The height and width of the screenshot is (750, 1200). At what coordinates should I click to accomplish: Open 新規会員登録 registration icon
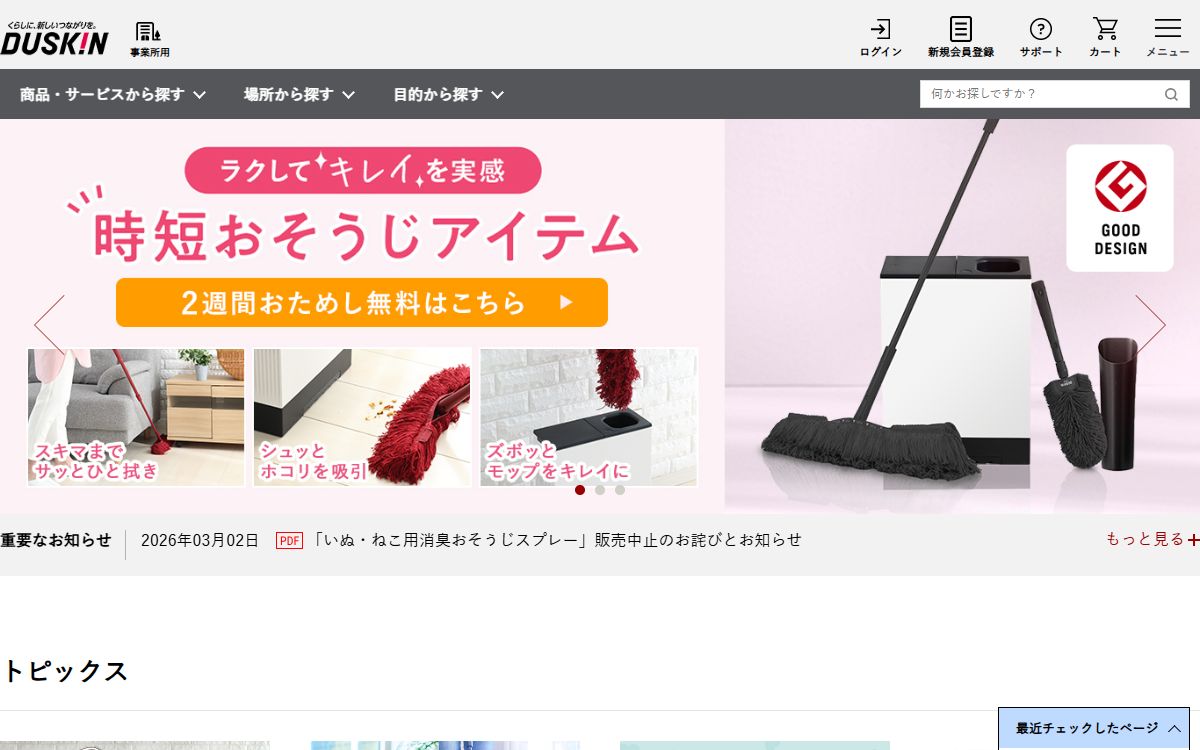point(960,38)
